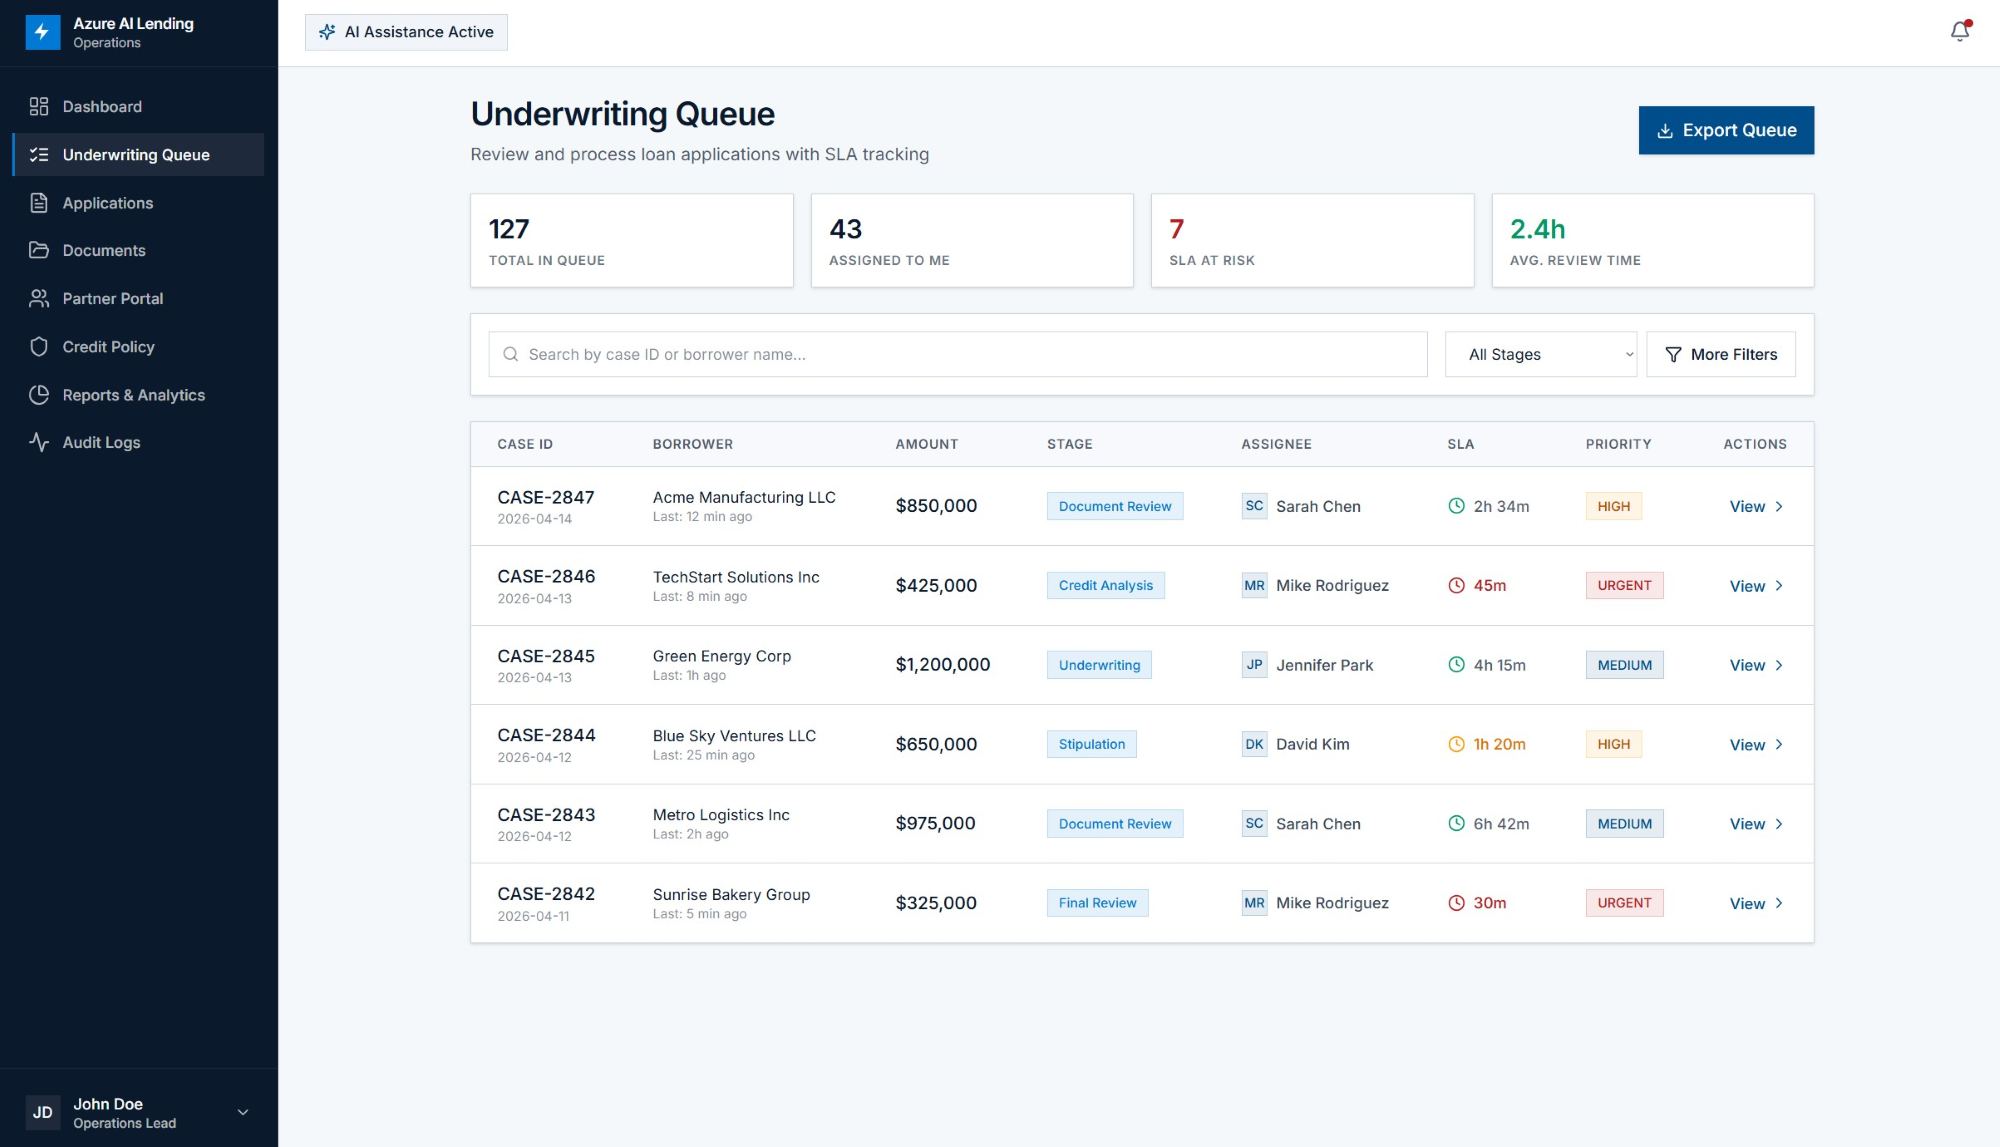Open Audit Logs
Screen dimensions: 2000x1147
tap(138, 442)
